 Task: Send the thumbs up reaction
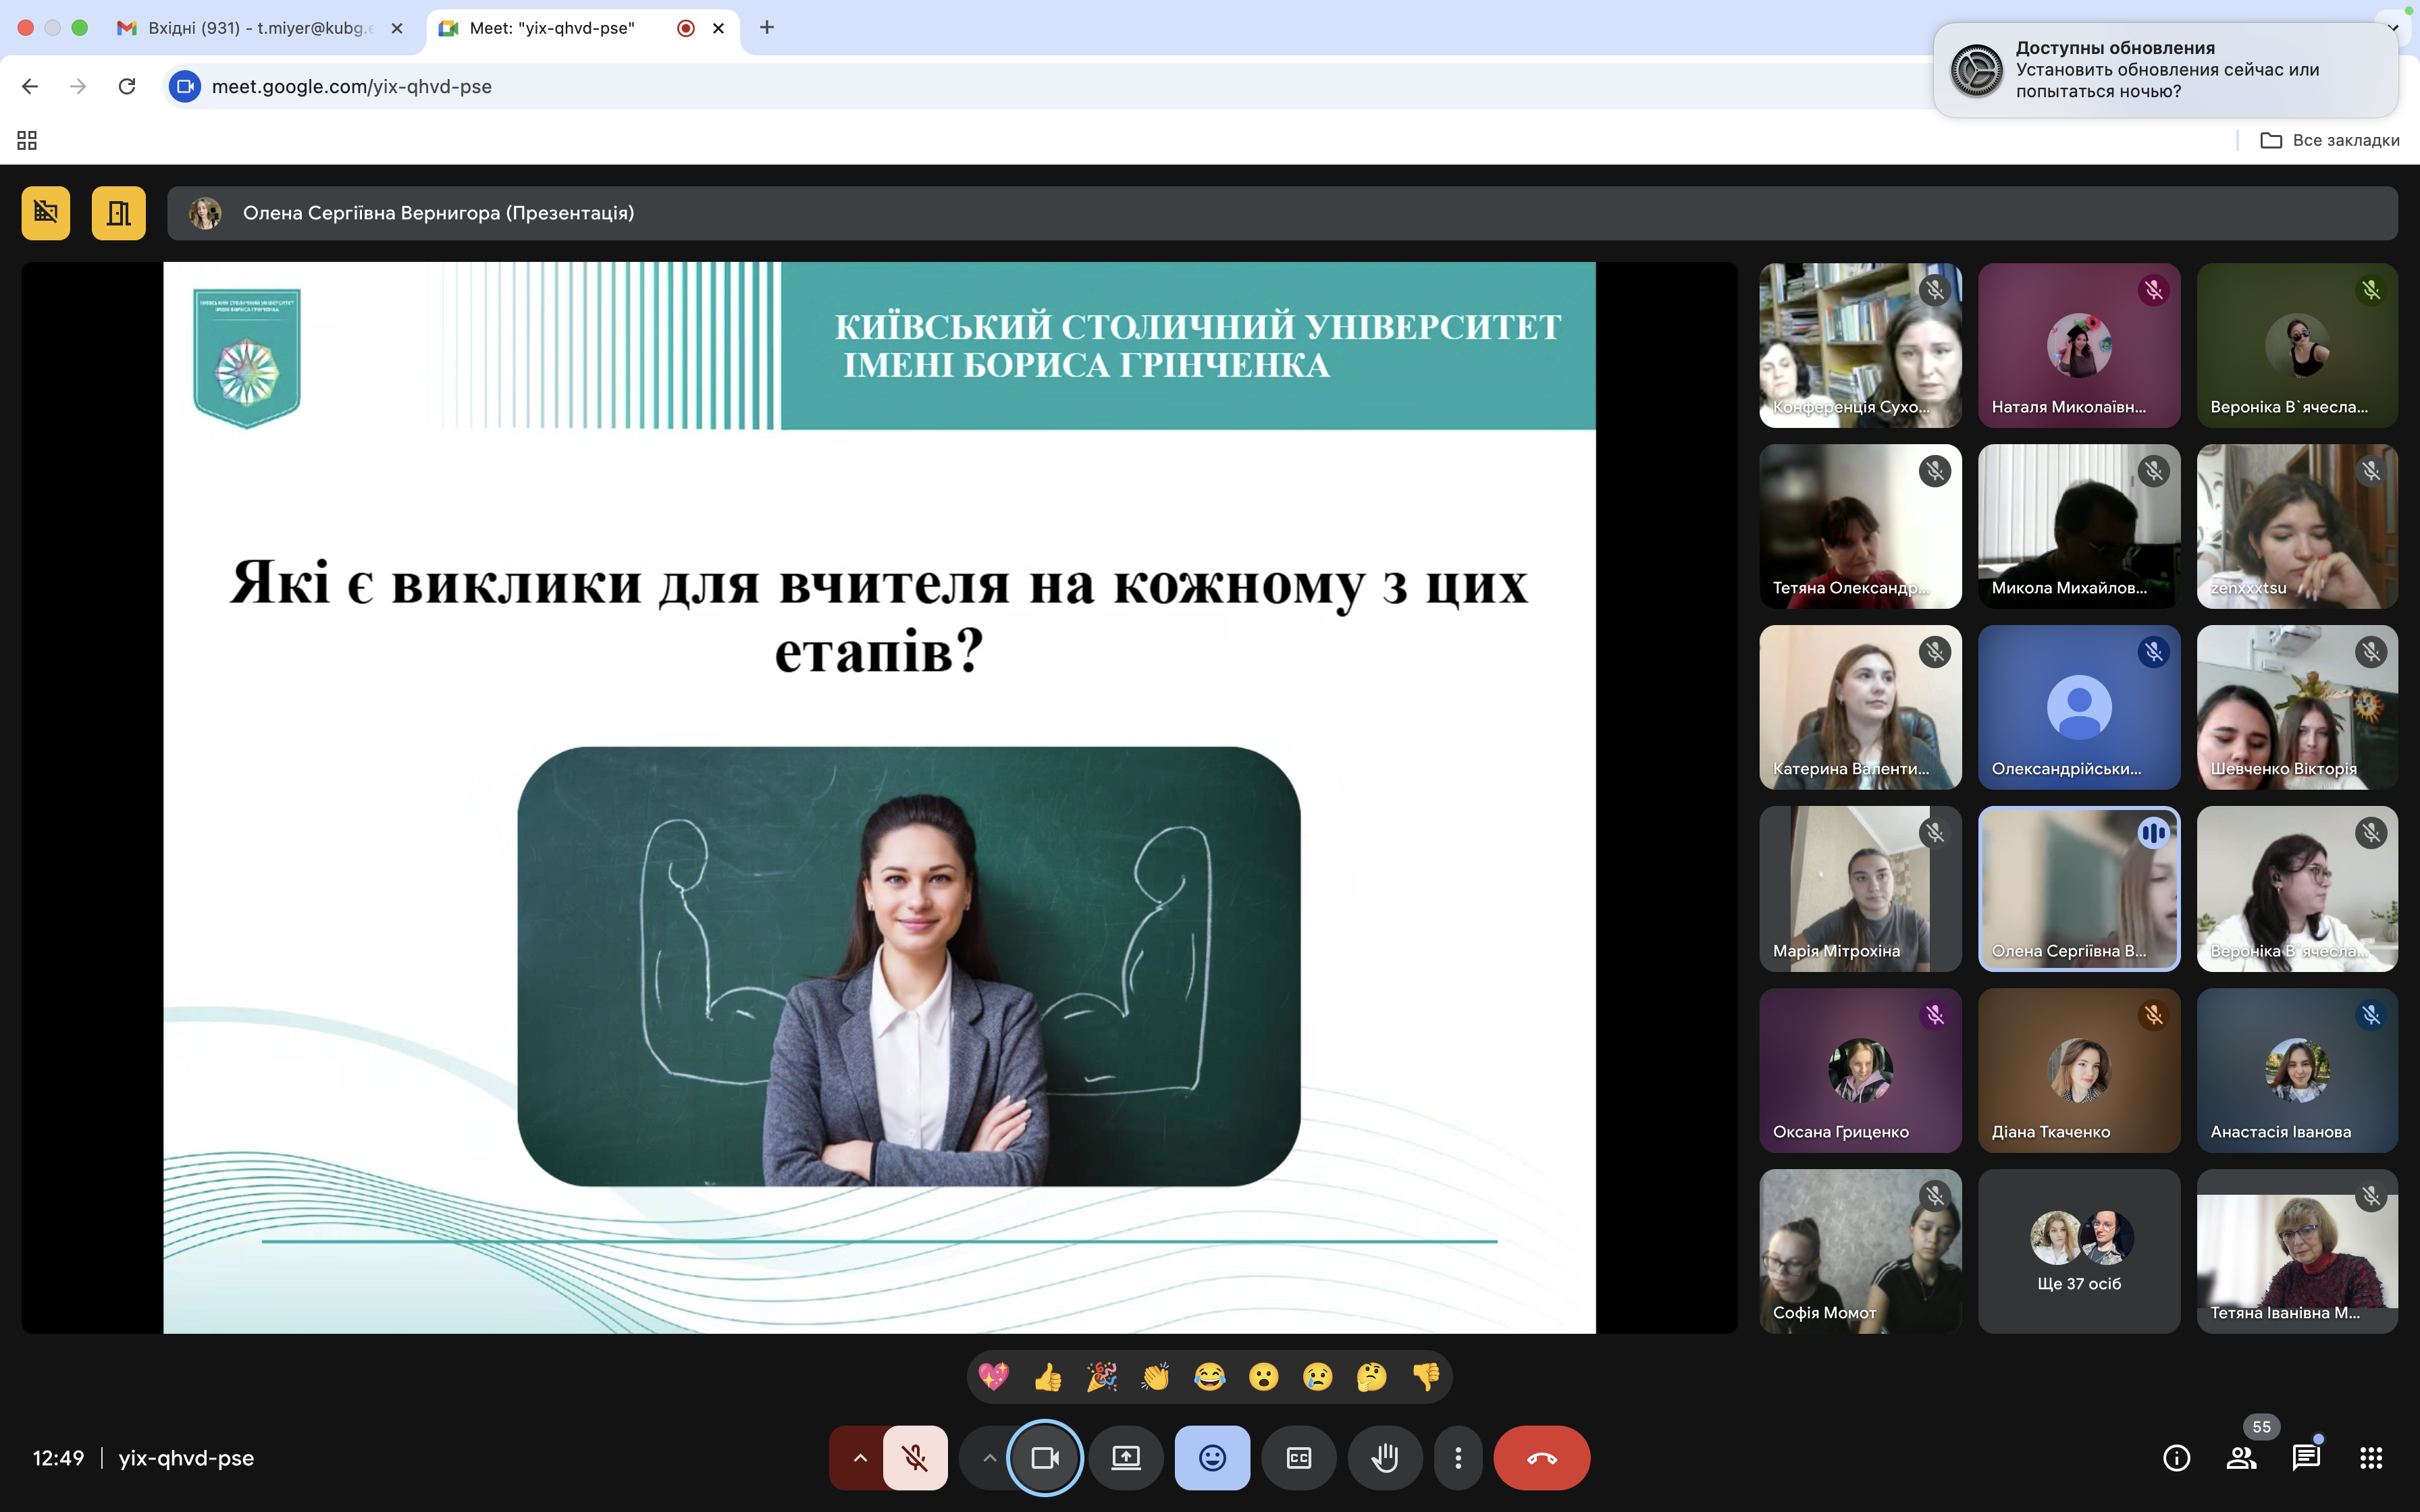click(1048, 1377)
